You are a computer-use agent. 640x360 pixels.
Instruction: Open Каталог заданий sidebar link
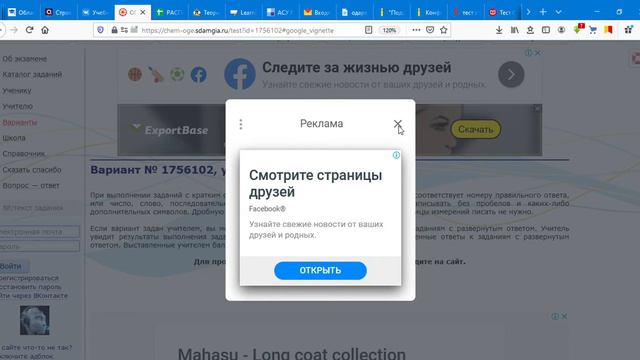pyautogui.click(x=32, y=74)
